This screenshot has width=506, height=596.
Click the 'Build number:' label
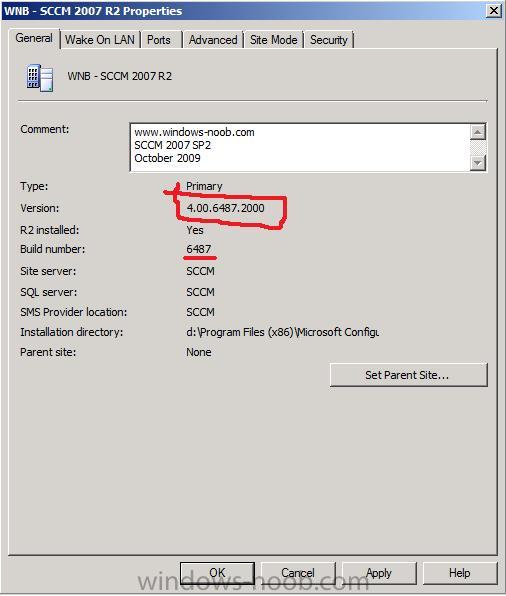52,249
